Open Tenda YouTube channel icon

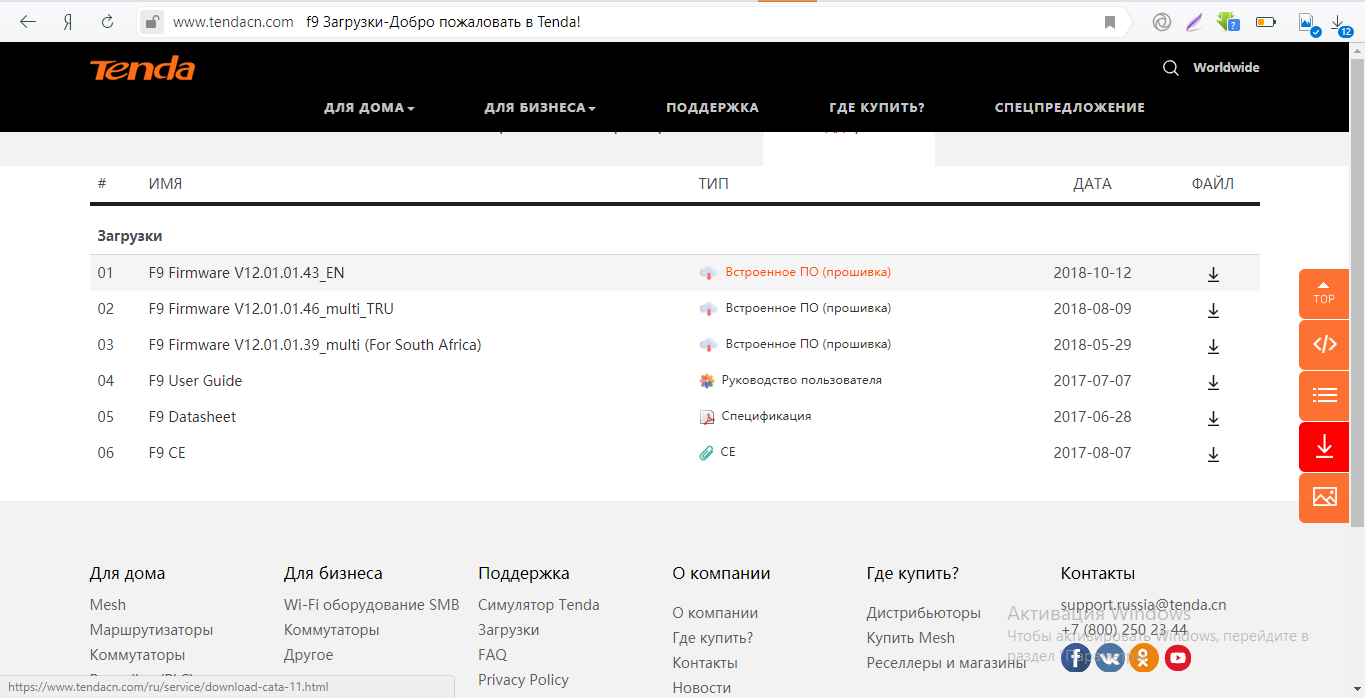click(x=1178, y=657)
